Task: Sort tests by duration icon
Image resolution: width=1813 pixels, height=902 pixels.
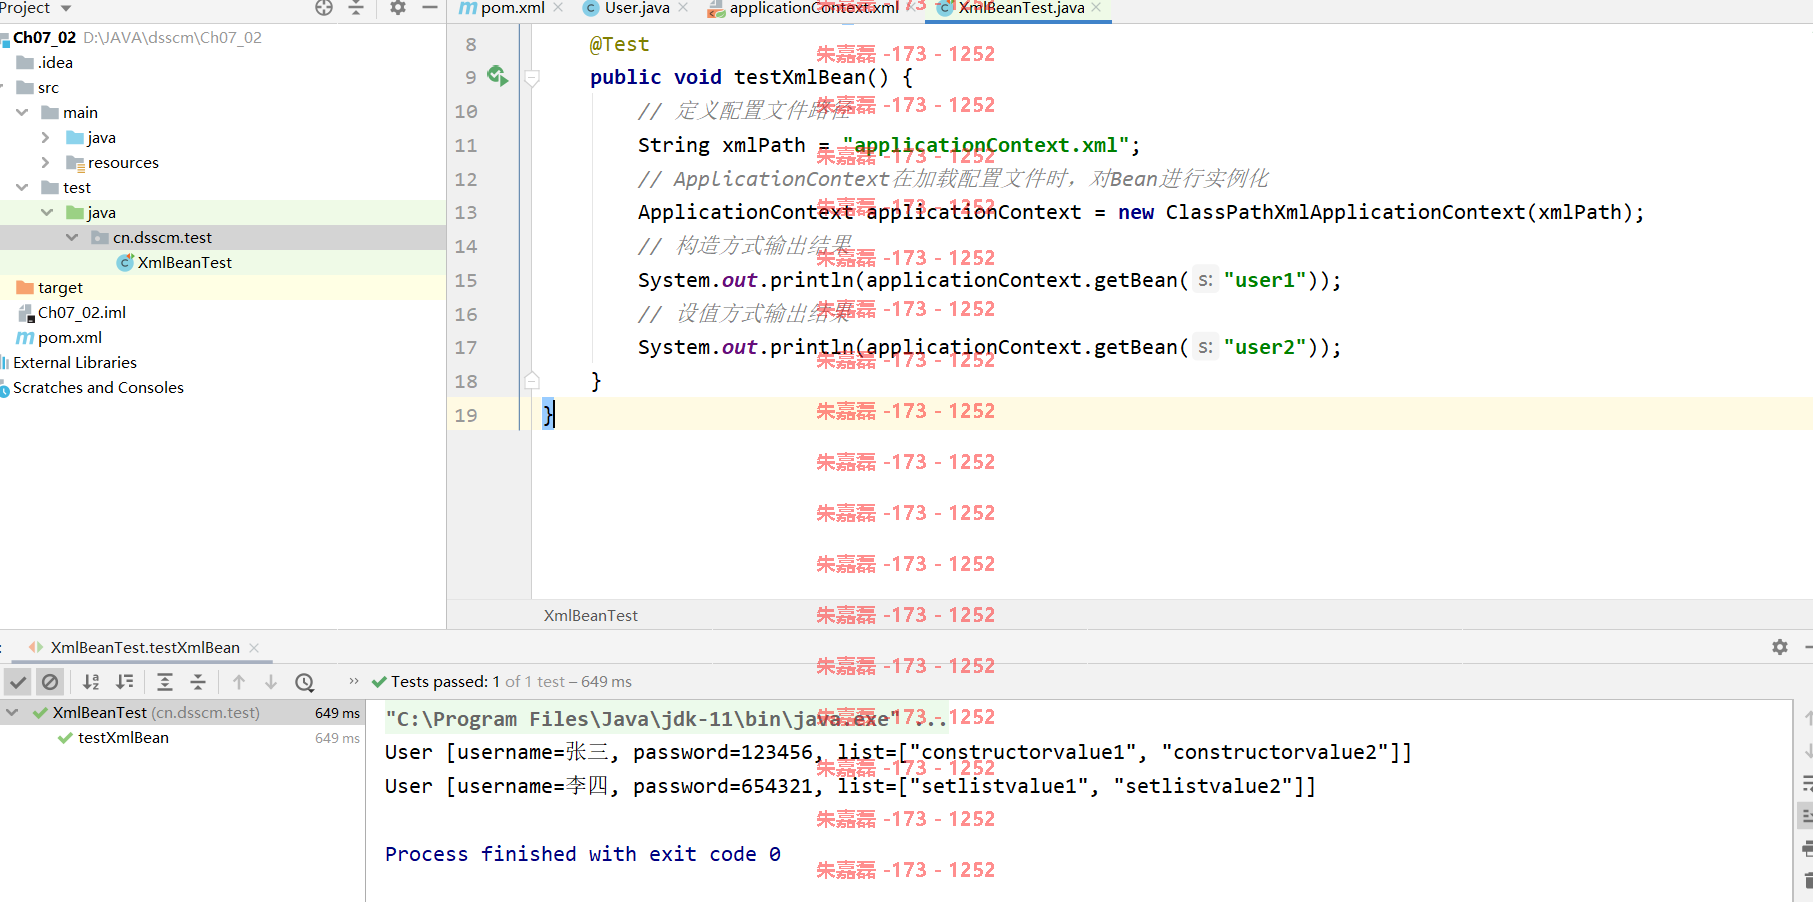Action: (x=124, y=682)
